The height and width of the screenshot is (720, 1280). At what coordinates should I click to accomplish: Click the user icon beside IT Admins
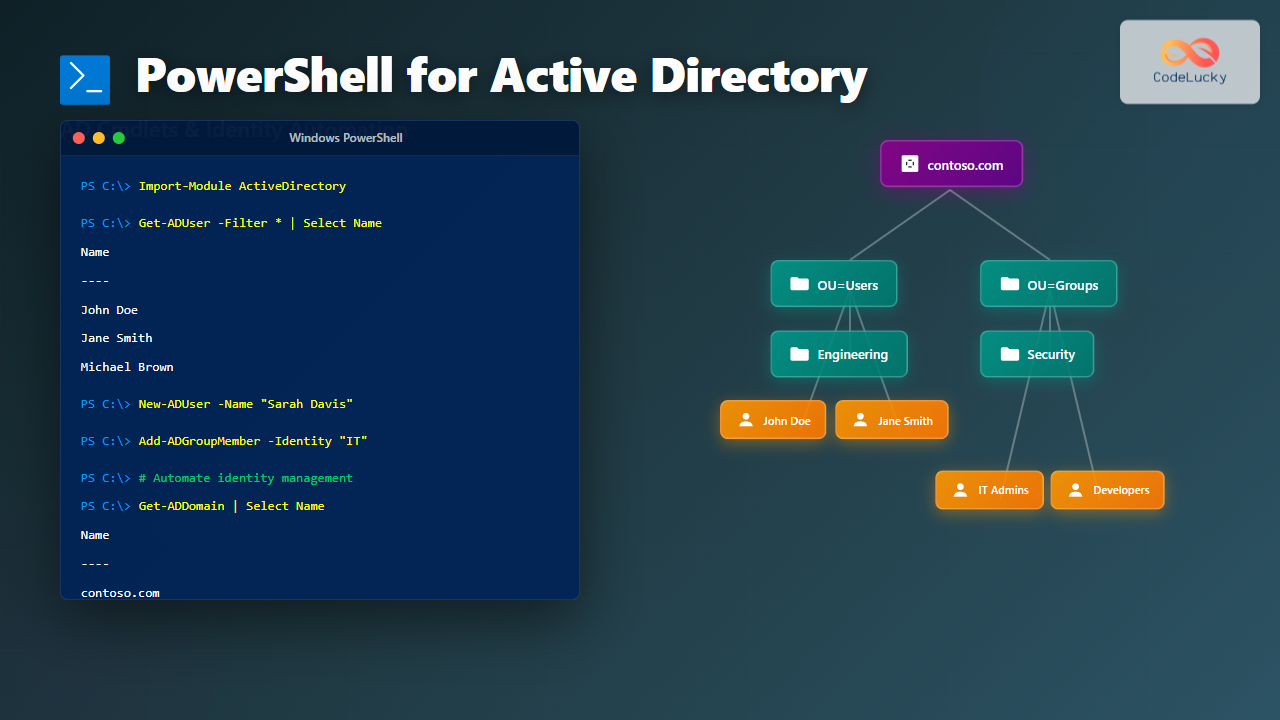(960, 490)
